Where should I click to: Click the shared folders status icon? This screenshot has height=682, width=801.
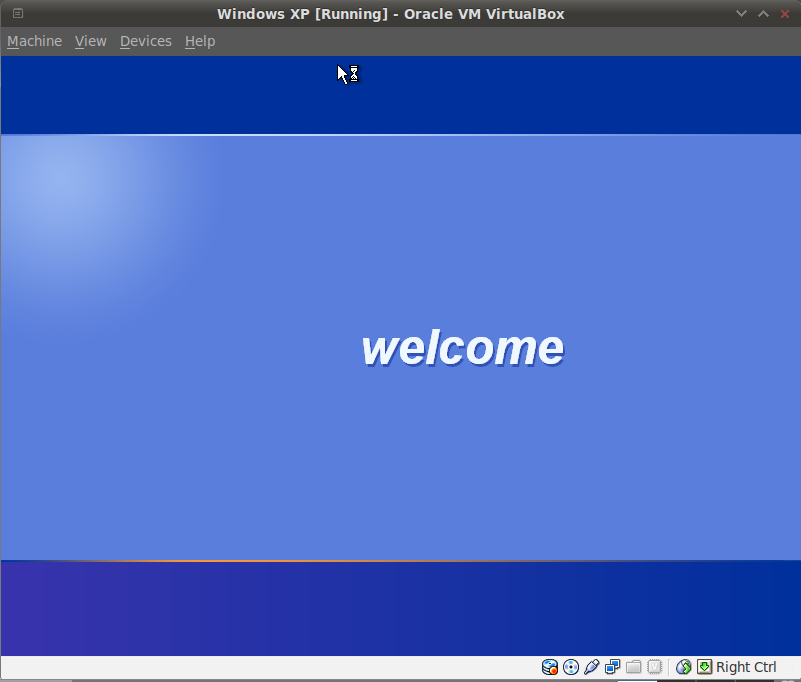click(x=633, y=667)
